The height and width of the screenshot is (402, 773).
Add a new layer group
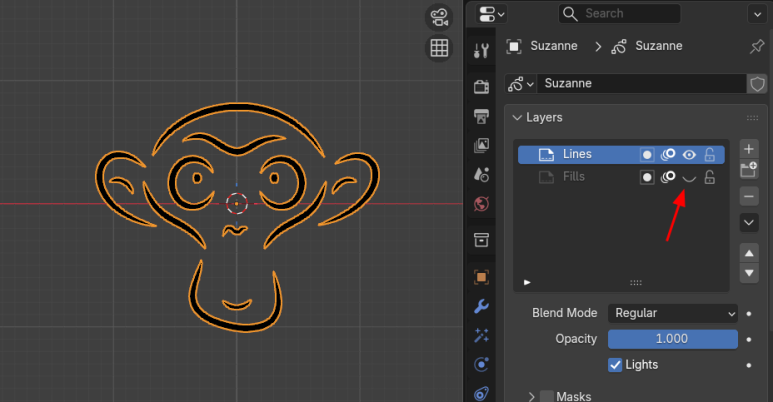749,169
